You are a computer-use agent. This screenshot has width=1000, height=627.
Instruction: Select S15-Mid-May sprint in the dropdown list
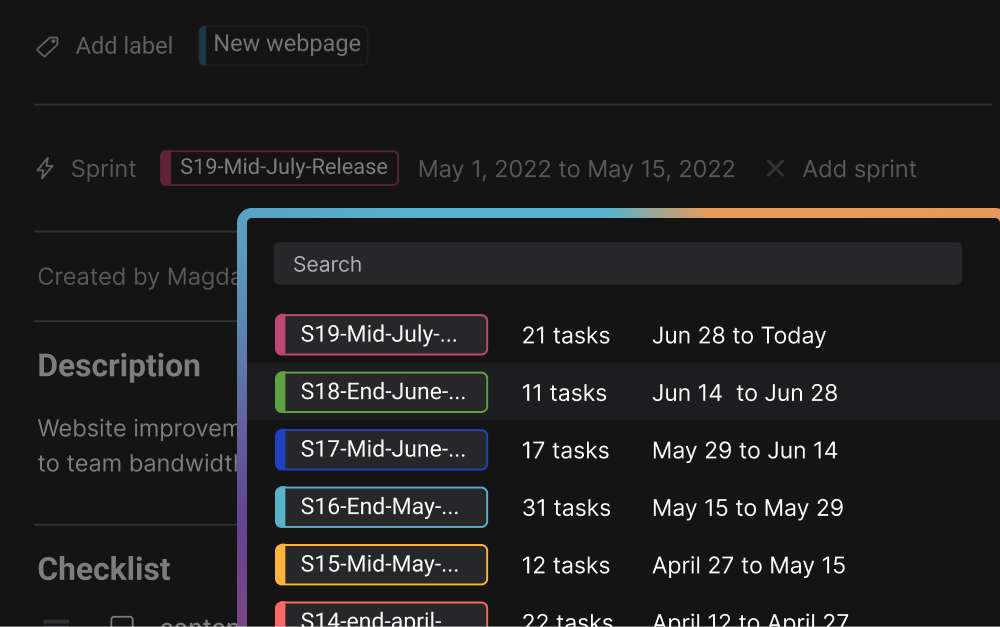click(x=381, y=565)
